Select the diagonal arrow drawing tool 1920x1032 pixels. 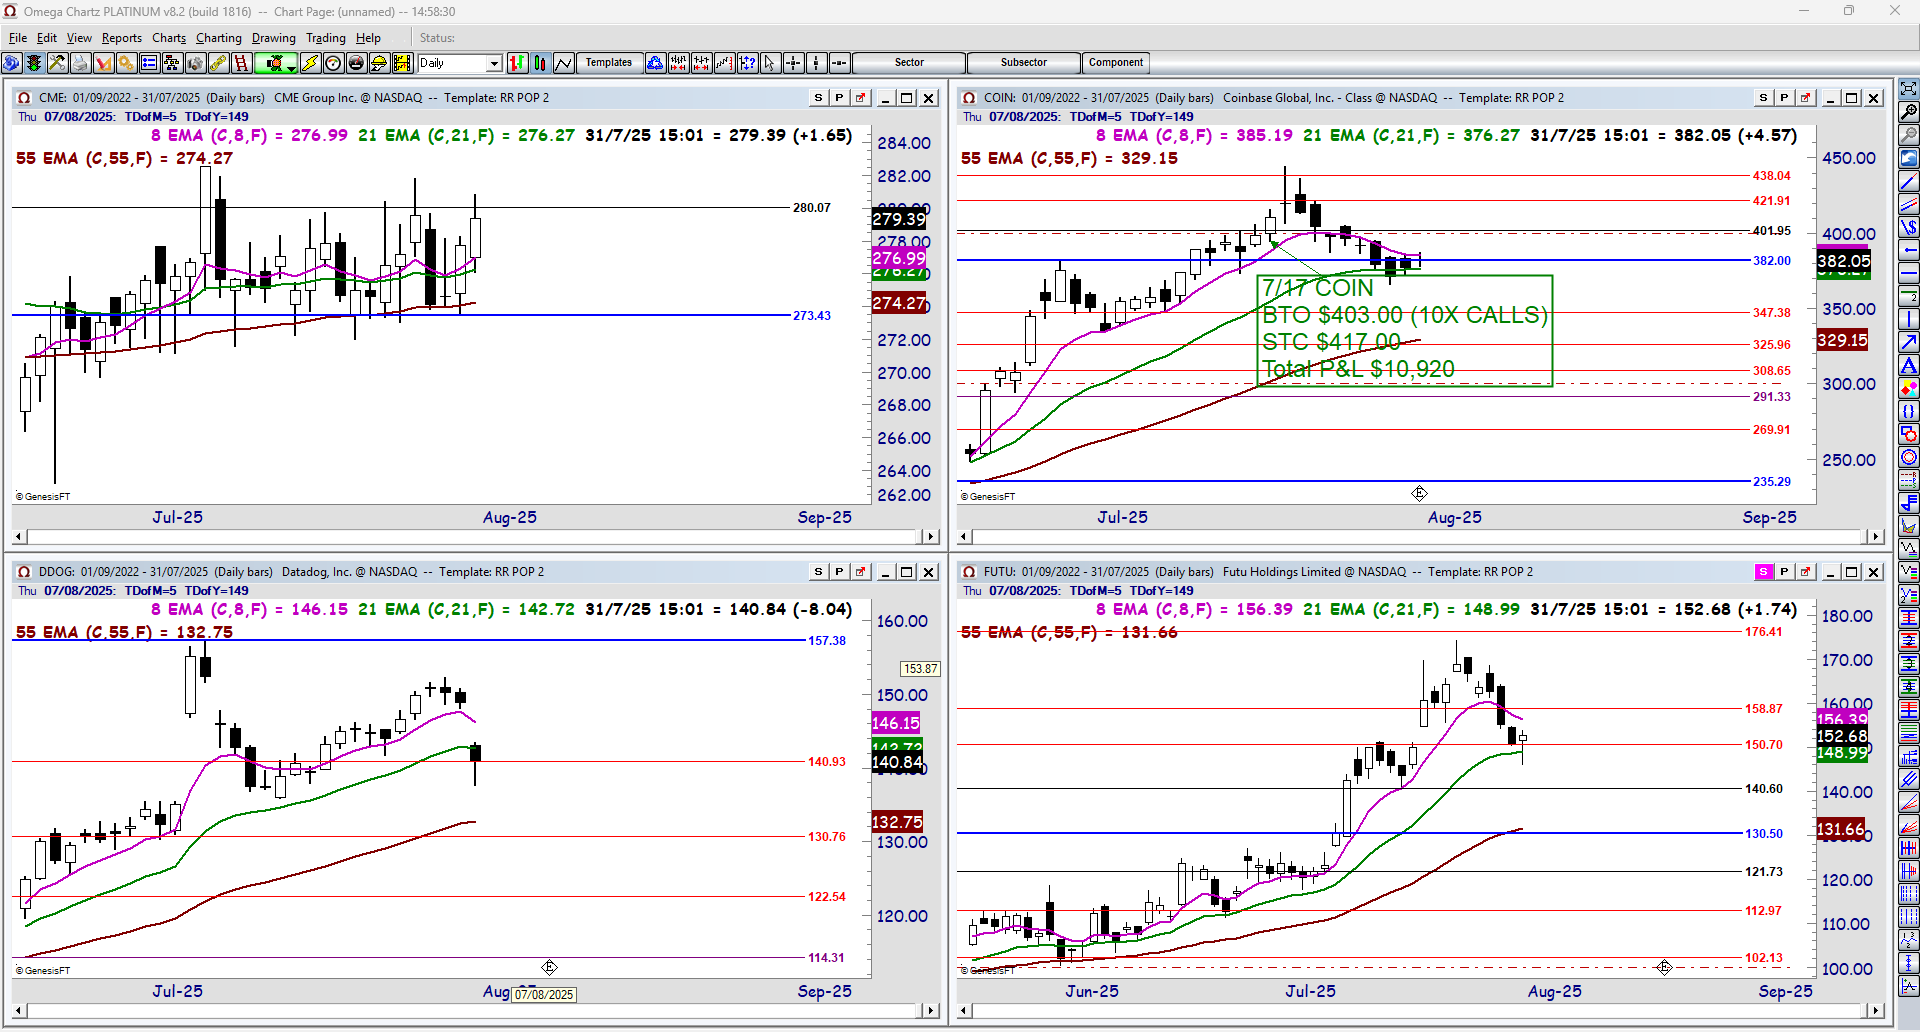[x=1909, y=342]
